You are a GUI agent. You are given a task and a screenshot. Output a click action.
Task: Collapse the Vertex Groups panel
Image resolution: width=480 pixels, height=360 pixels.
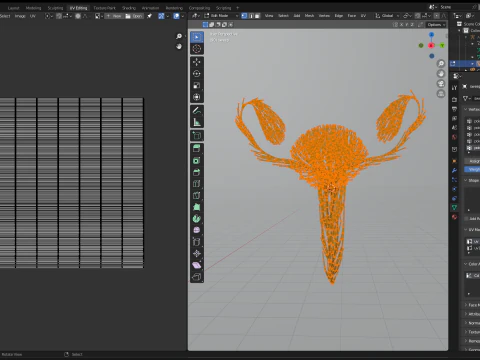[466, 109]
